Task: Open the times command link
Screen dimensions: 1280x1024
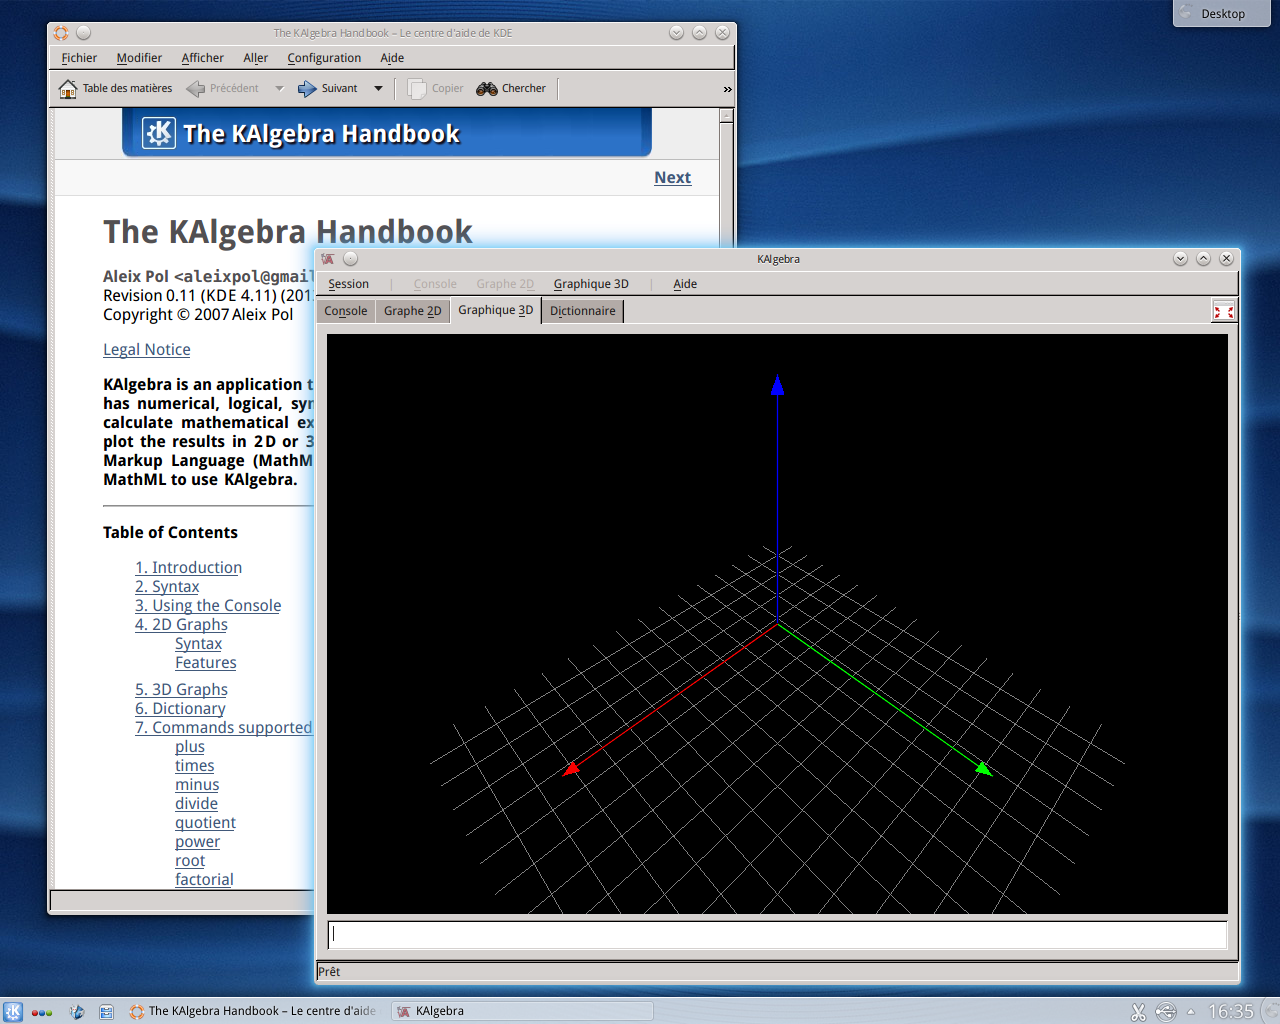Action: click(x=195, y=766)
